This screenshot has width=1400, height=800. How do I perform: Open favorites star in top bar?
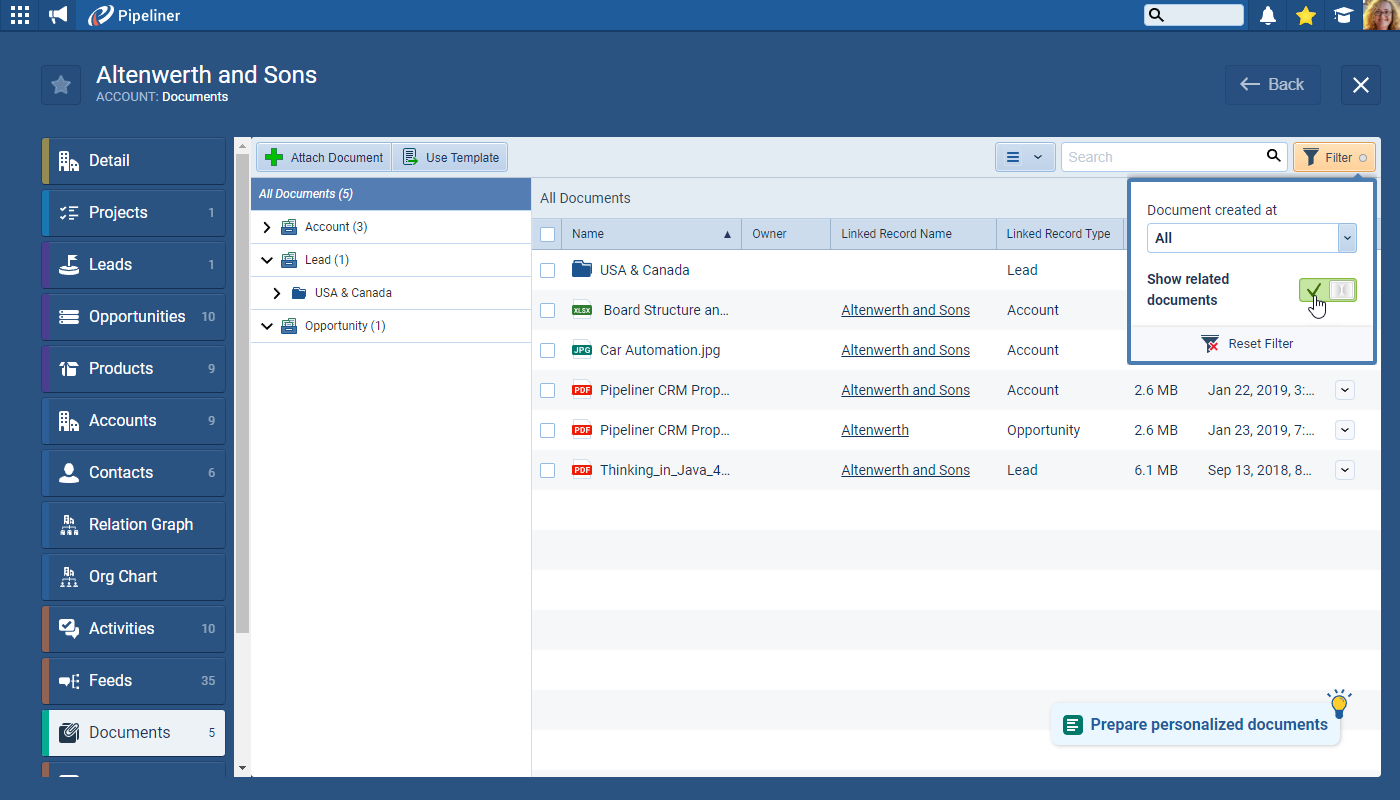(1305, 15)
